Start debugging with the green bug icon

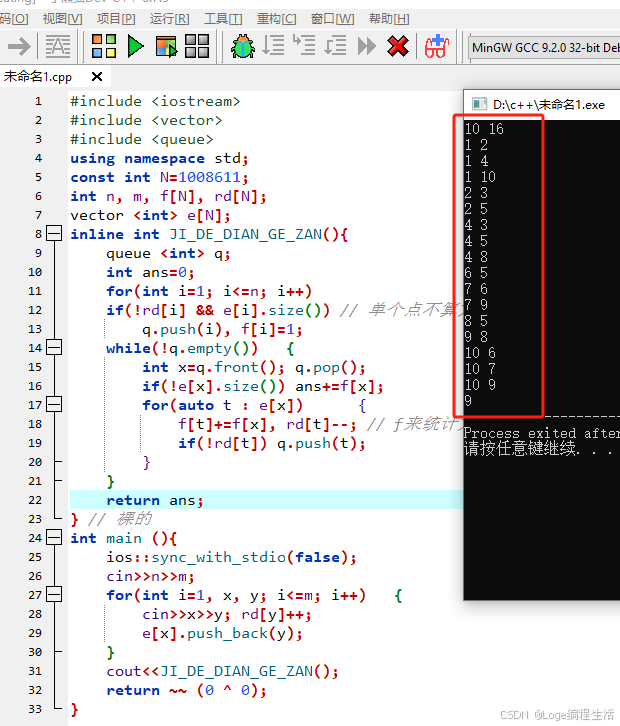(243, 46)
